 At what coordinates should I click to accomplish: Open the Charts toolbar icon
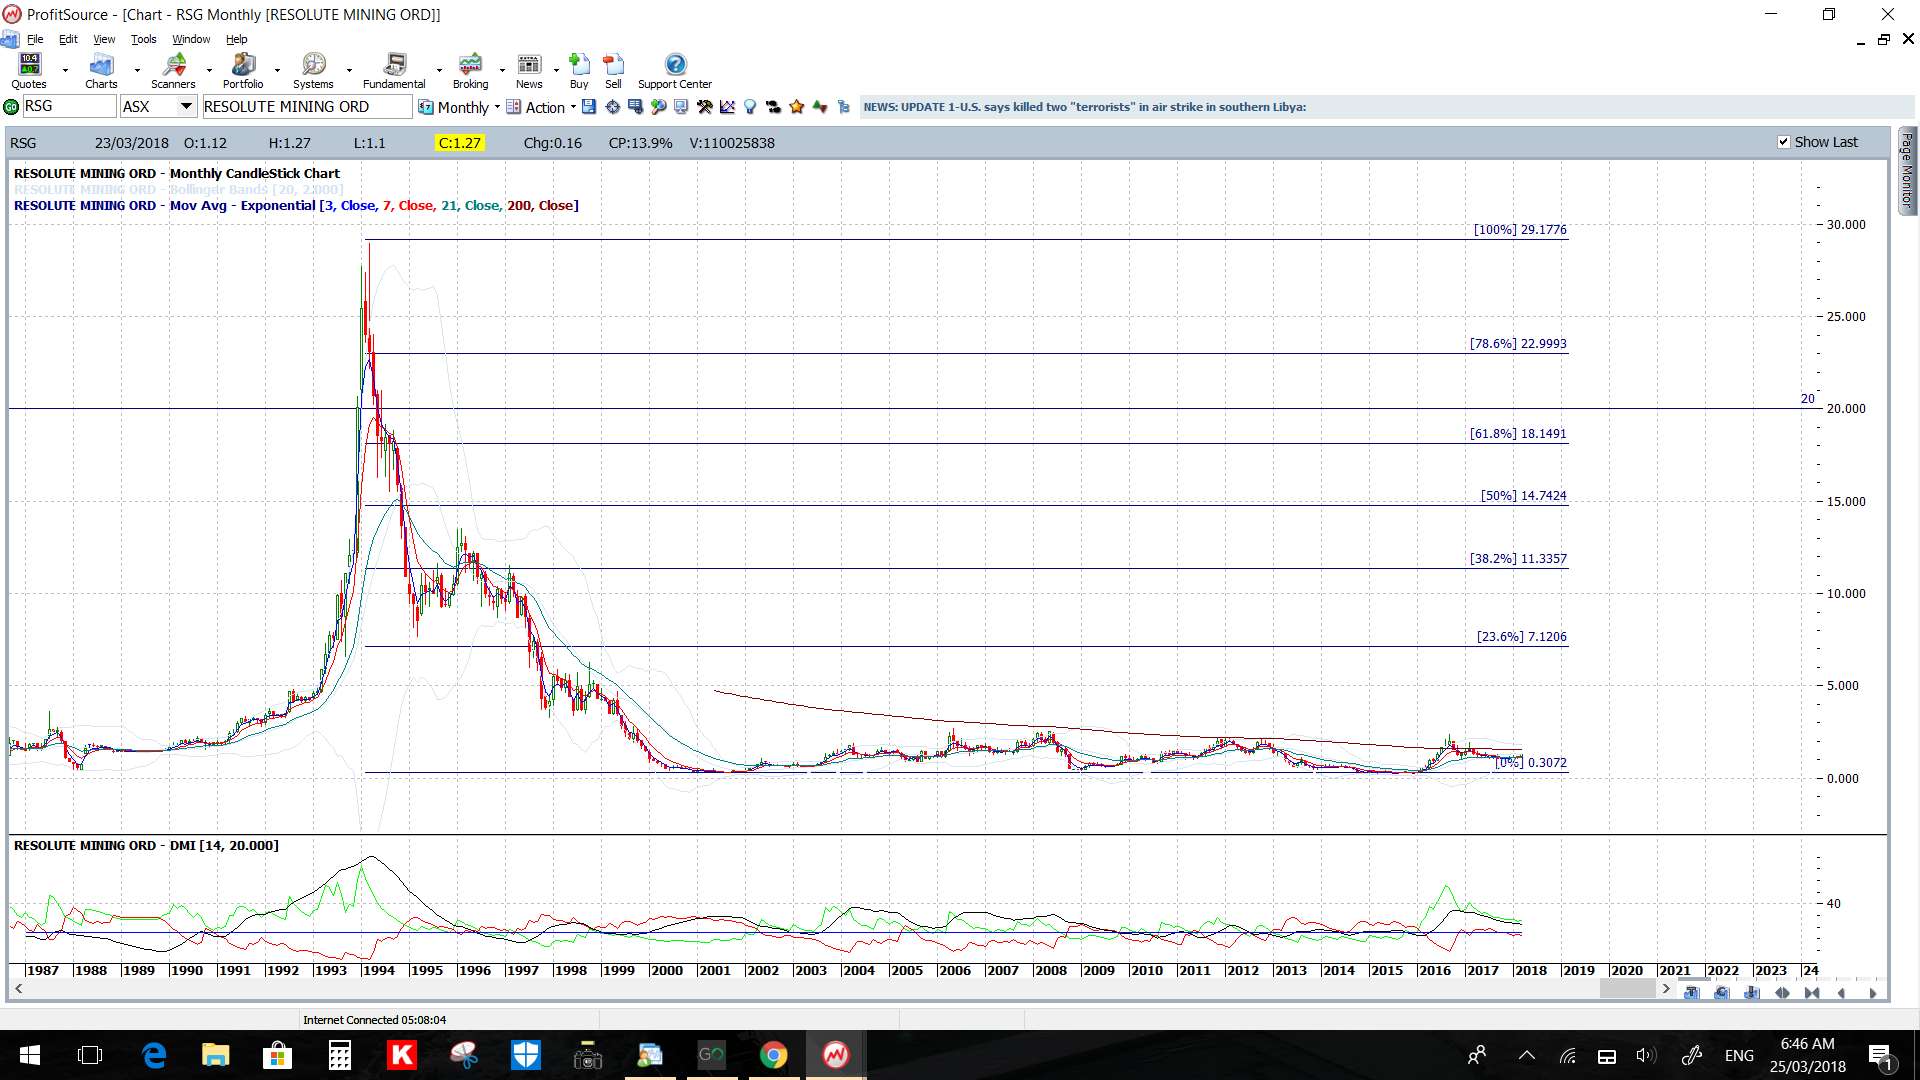101,70
